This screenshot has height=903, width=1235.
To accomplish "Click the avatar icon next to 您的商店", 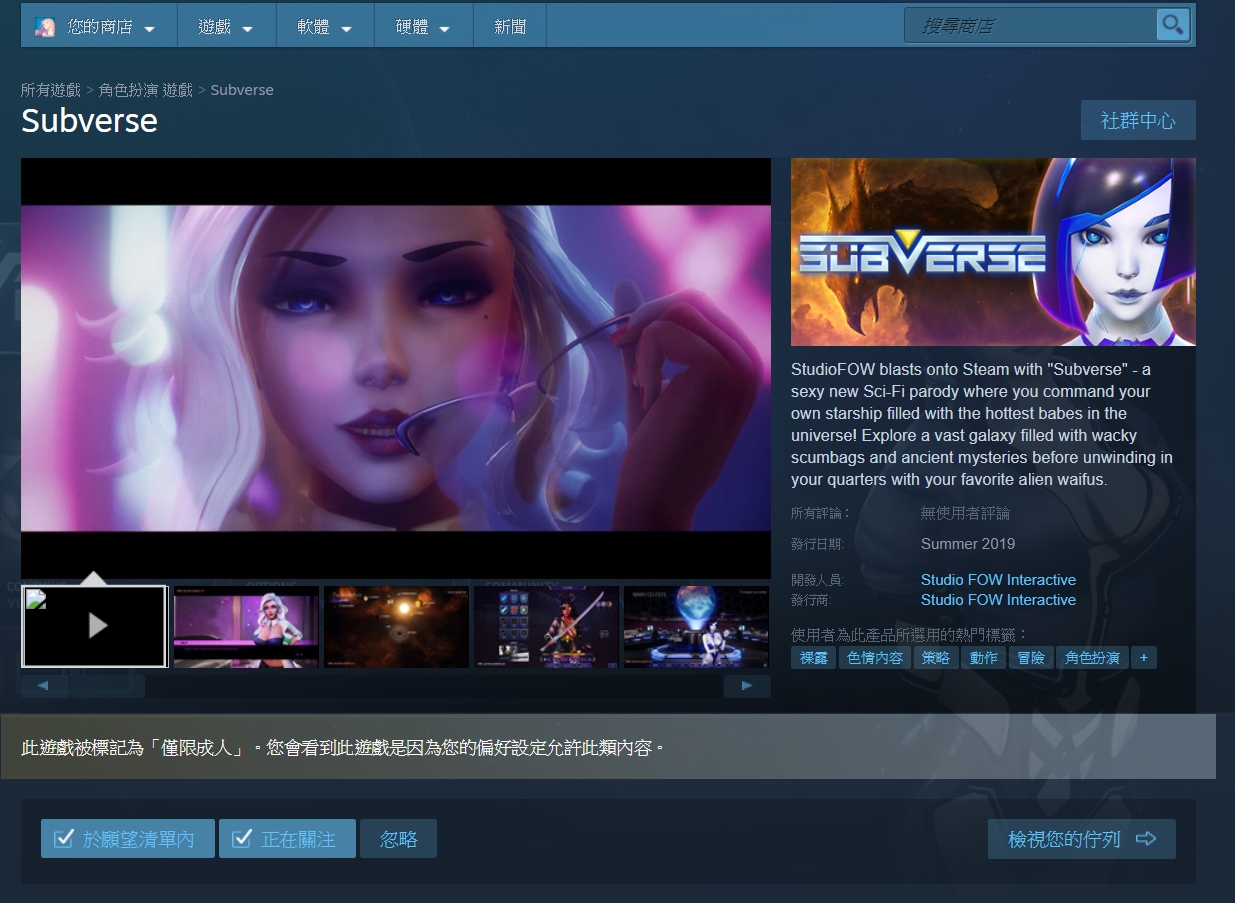I will (43, 24).
